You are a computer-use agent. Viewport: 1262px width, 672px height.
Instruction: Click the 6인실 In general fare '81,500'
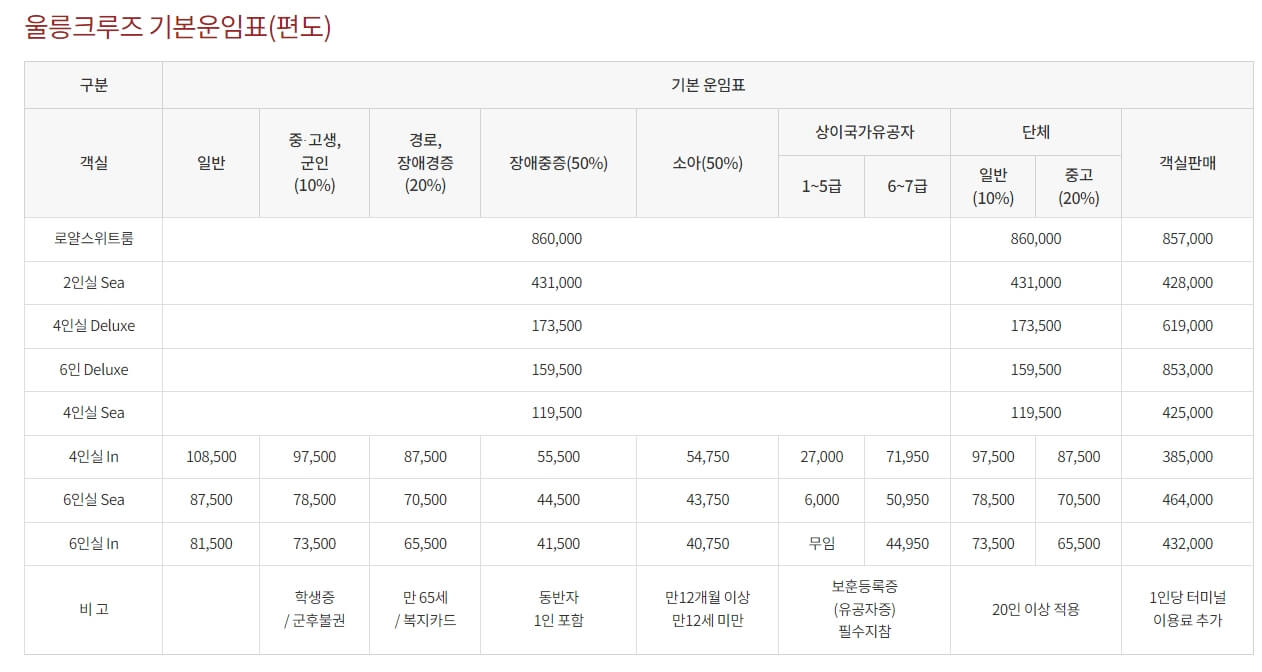pyautogui.click(x=211, y=544)
